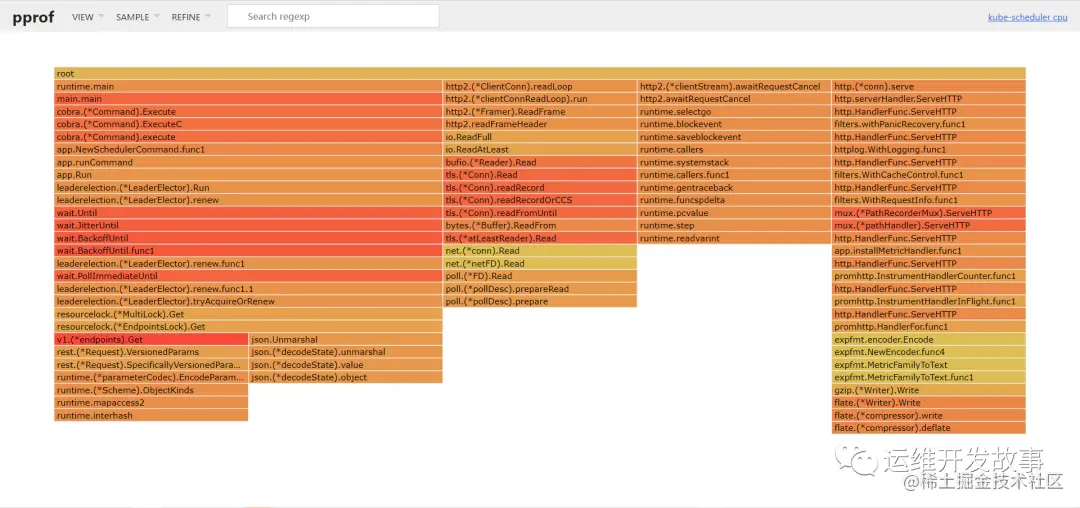Click runtime.systemstack frame

pyautogui.click(x=734, y=162)
